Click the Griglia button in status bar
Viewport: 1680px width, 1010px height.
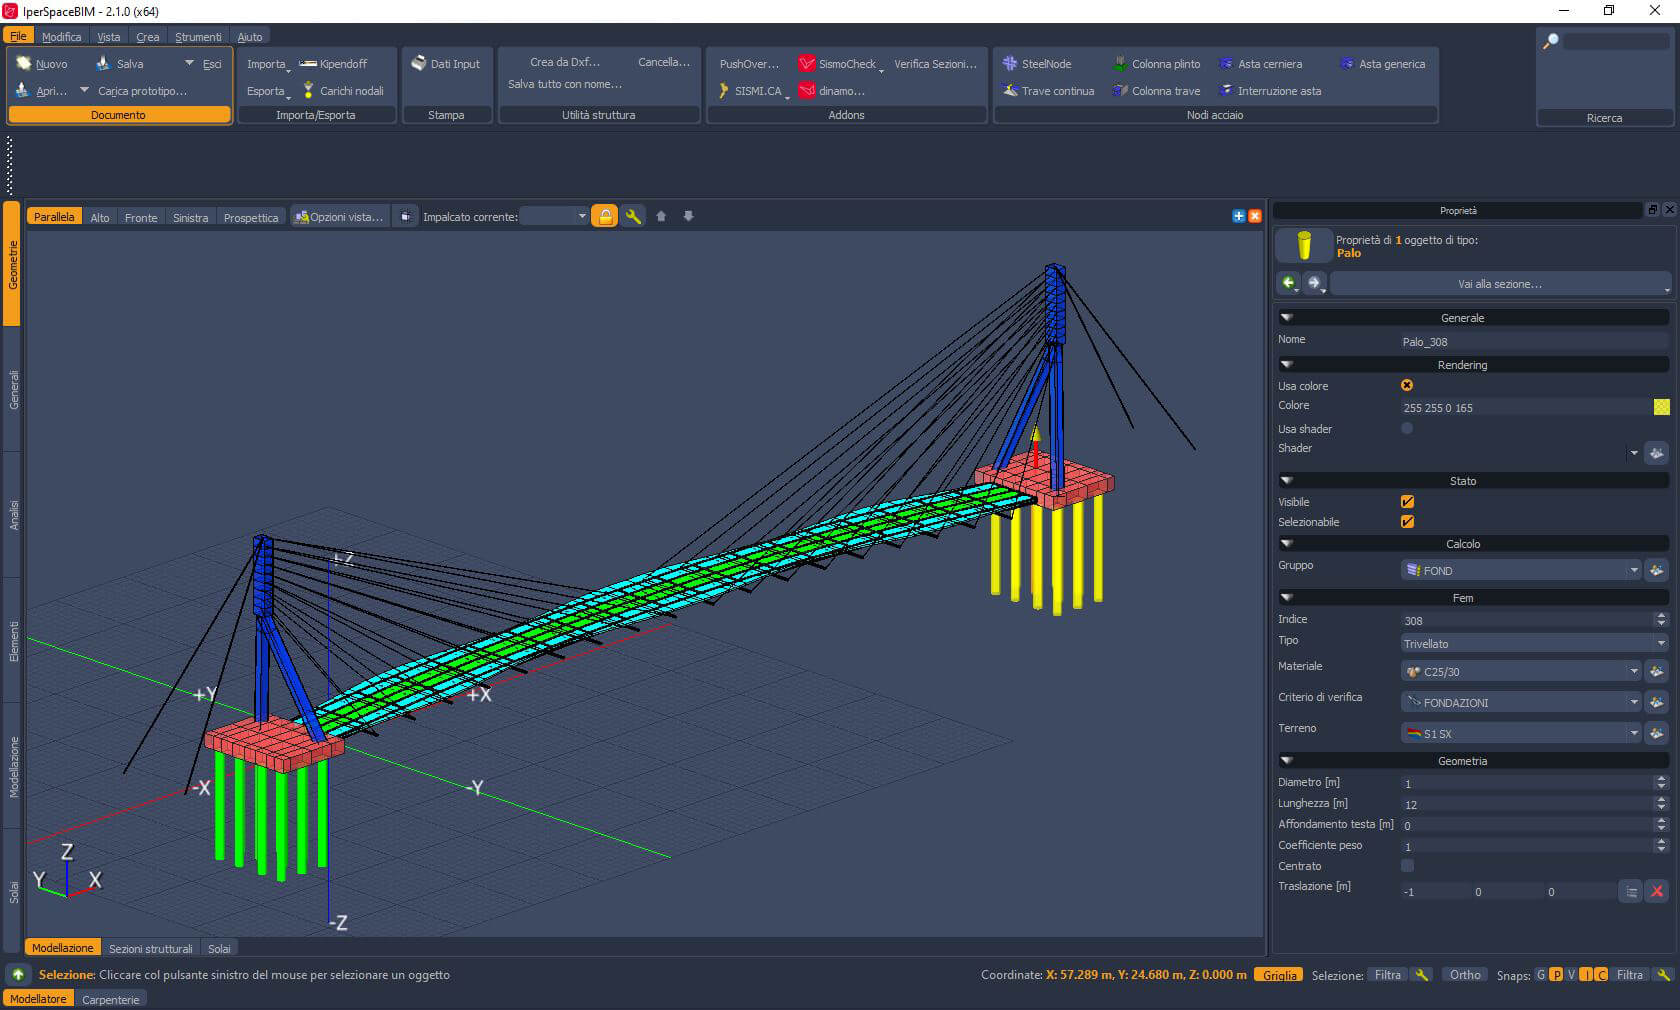point(1279,975)
